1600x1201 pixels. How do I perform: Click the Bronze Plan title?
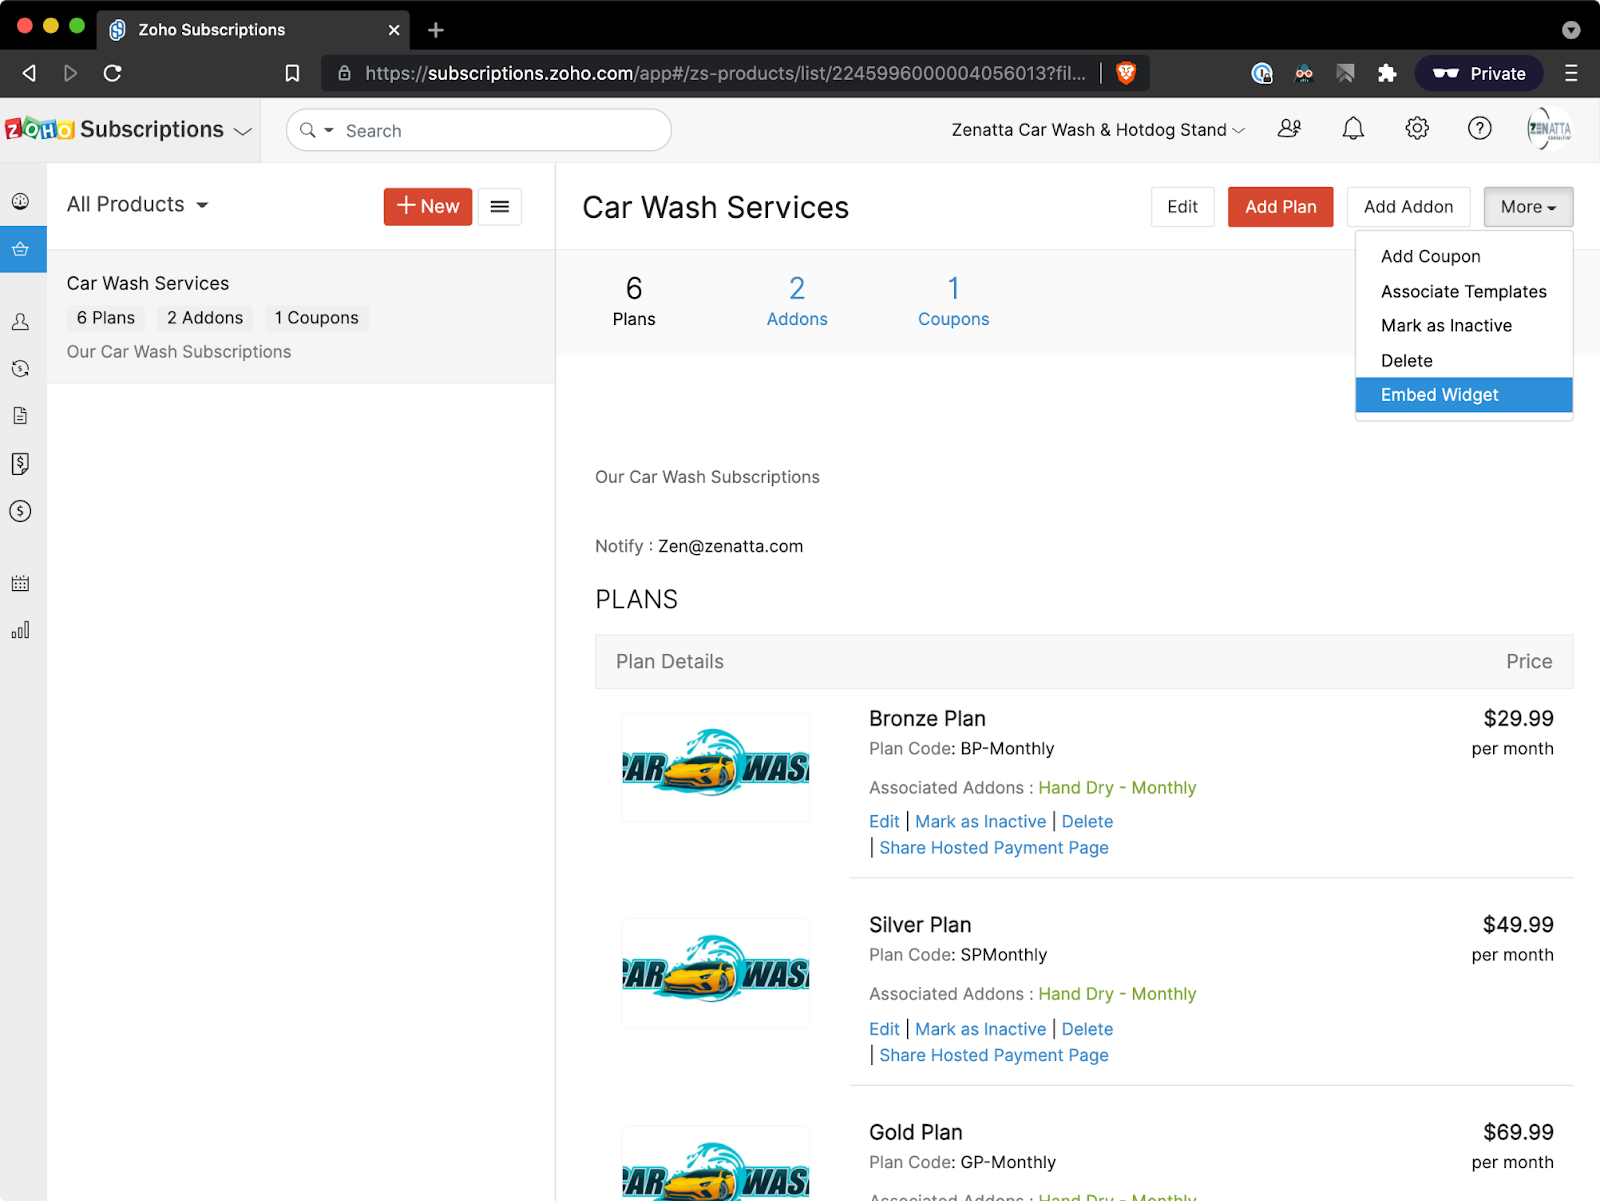coord(927,719)
